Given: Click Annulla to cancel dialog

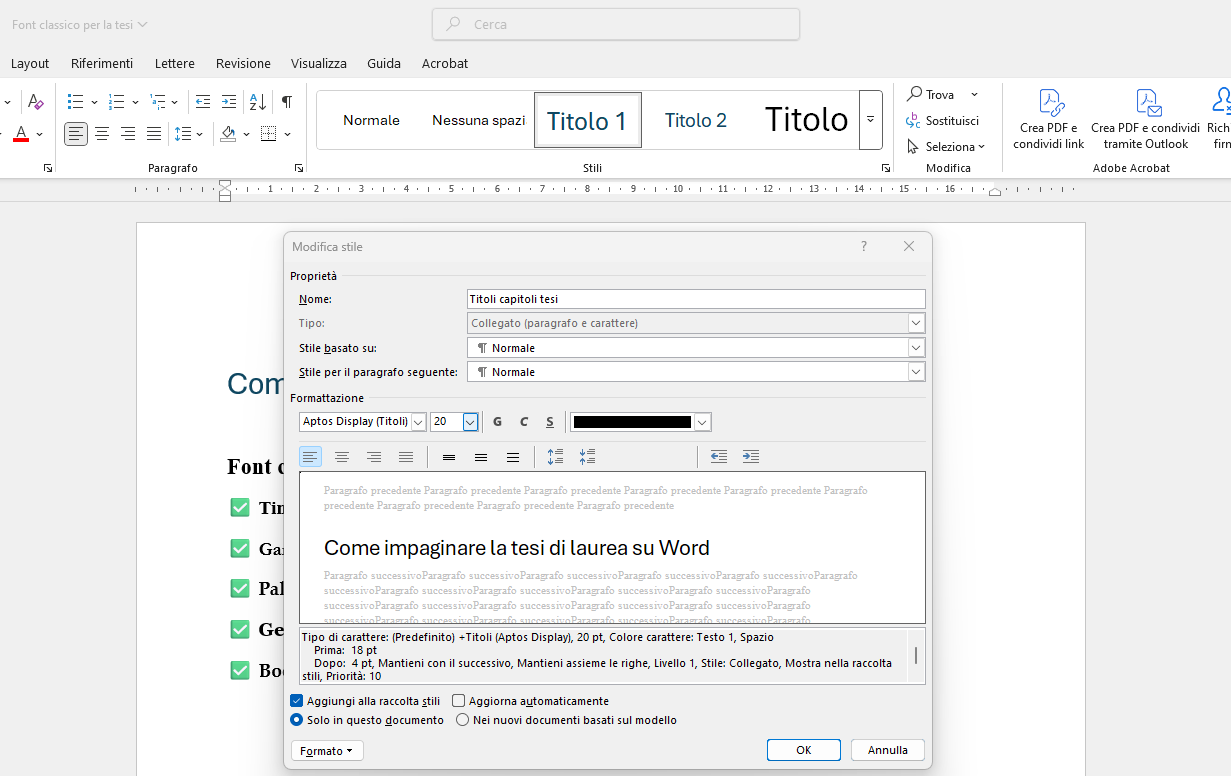Looking at the screenshot, I should pos(887,750).
